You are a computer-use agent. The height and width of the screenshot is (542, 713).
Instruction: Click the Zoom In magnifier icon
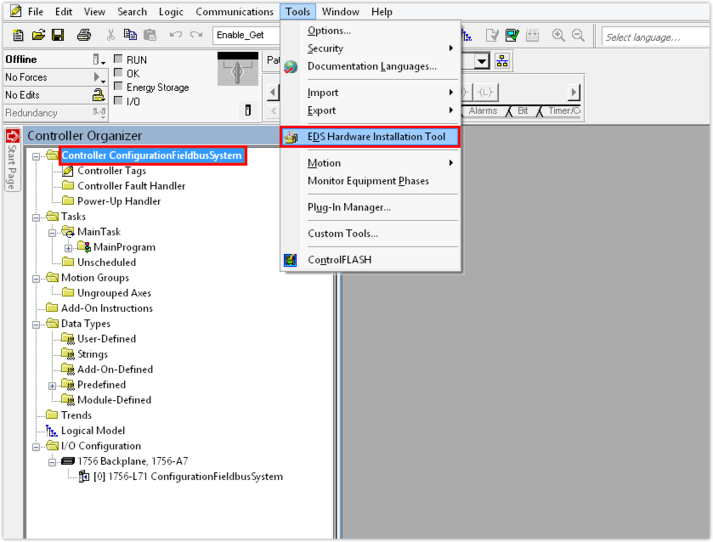[x=558, y=36]
